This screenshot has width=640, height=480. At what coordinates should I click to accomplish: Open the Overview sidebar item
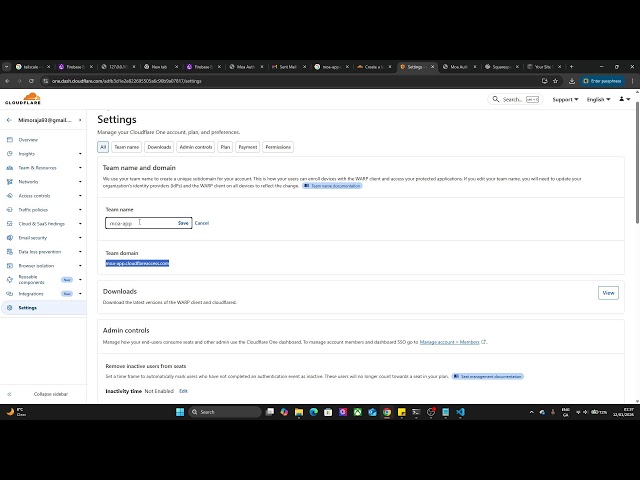click(x=28, y=140)
